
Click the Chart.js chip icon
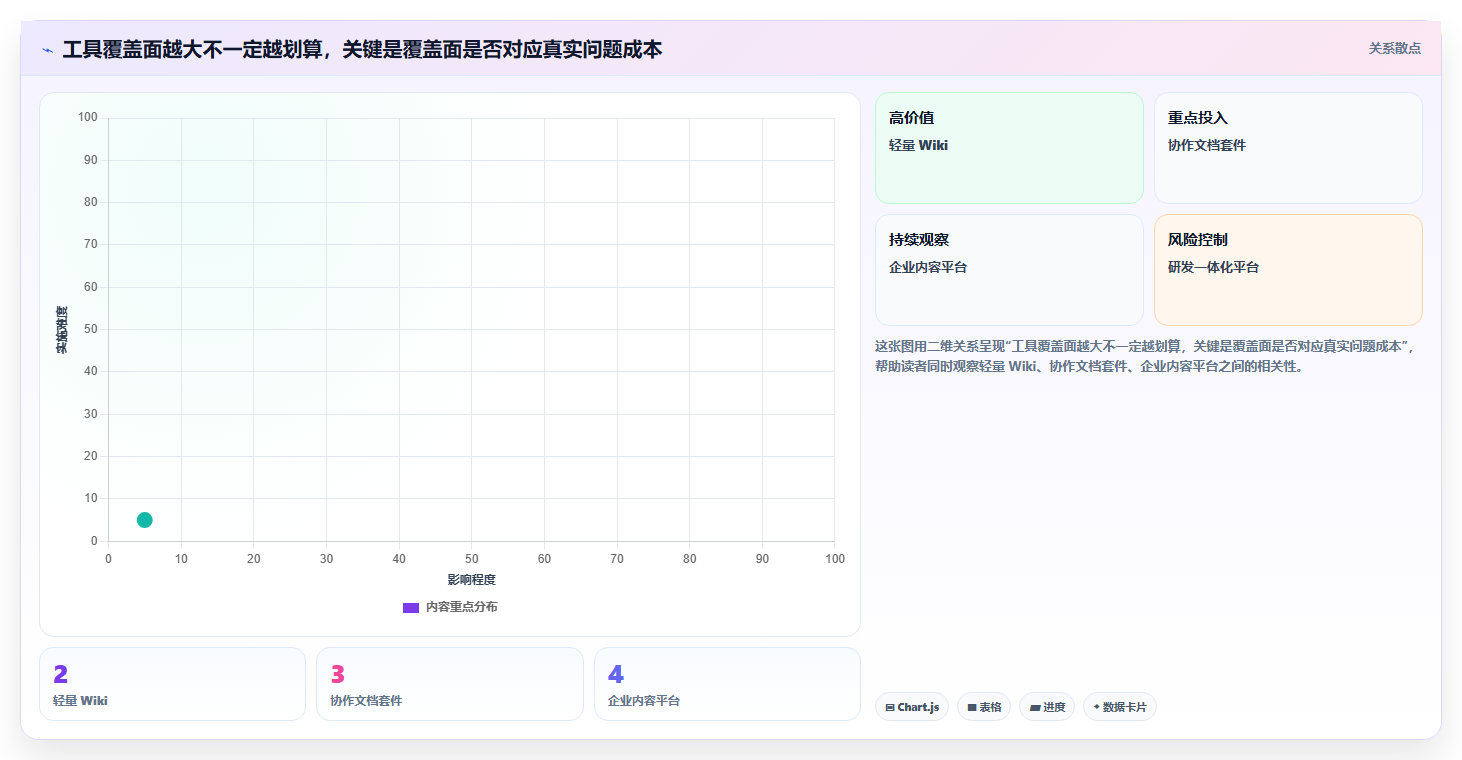tap(890, 707)
